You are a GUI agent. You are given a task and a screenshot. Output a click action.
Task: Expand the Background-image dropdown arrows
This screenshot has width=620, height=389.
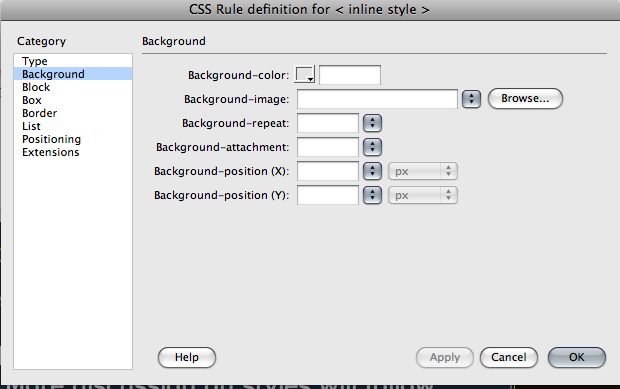[x=471, y=99]
